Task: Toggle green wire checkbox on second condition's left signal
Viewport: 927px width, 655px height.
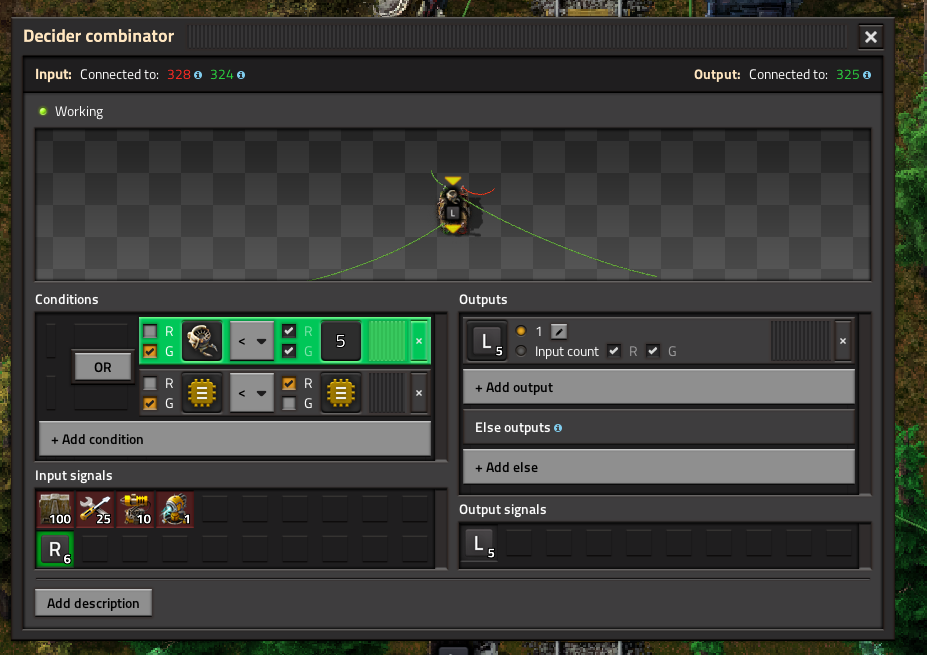Action: point(150,403)
